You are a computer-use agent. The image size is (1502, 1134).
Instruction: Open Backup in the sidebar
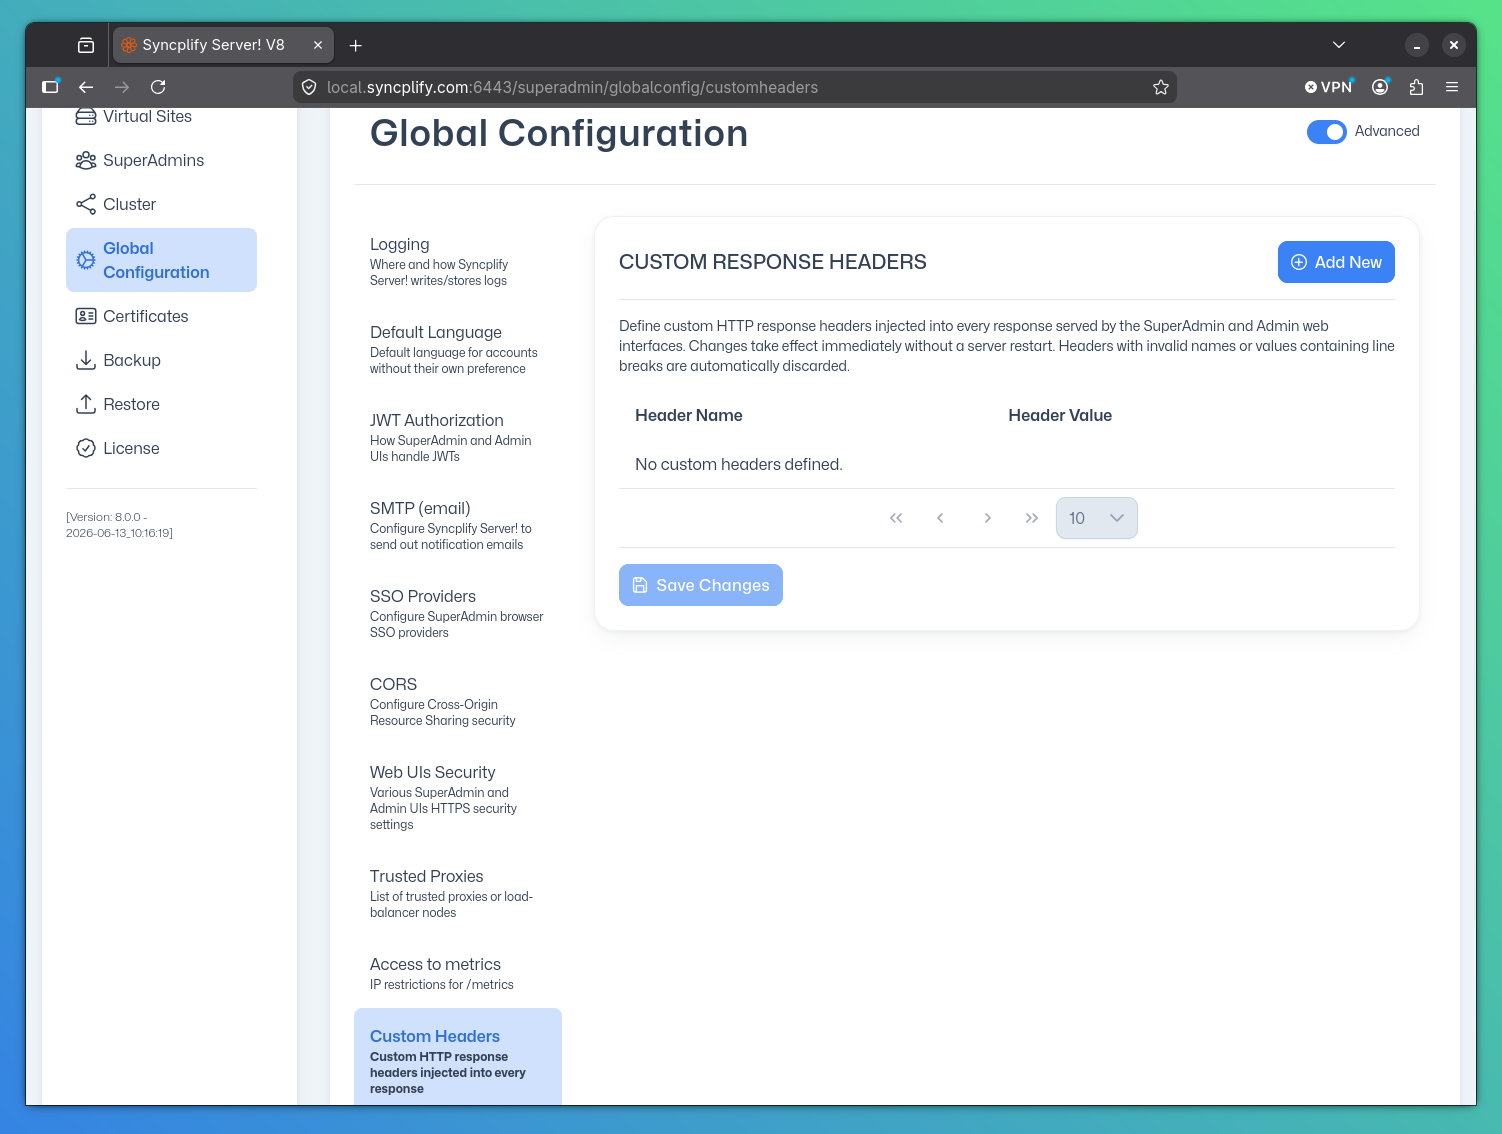click(x=161, y=360)
